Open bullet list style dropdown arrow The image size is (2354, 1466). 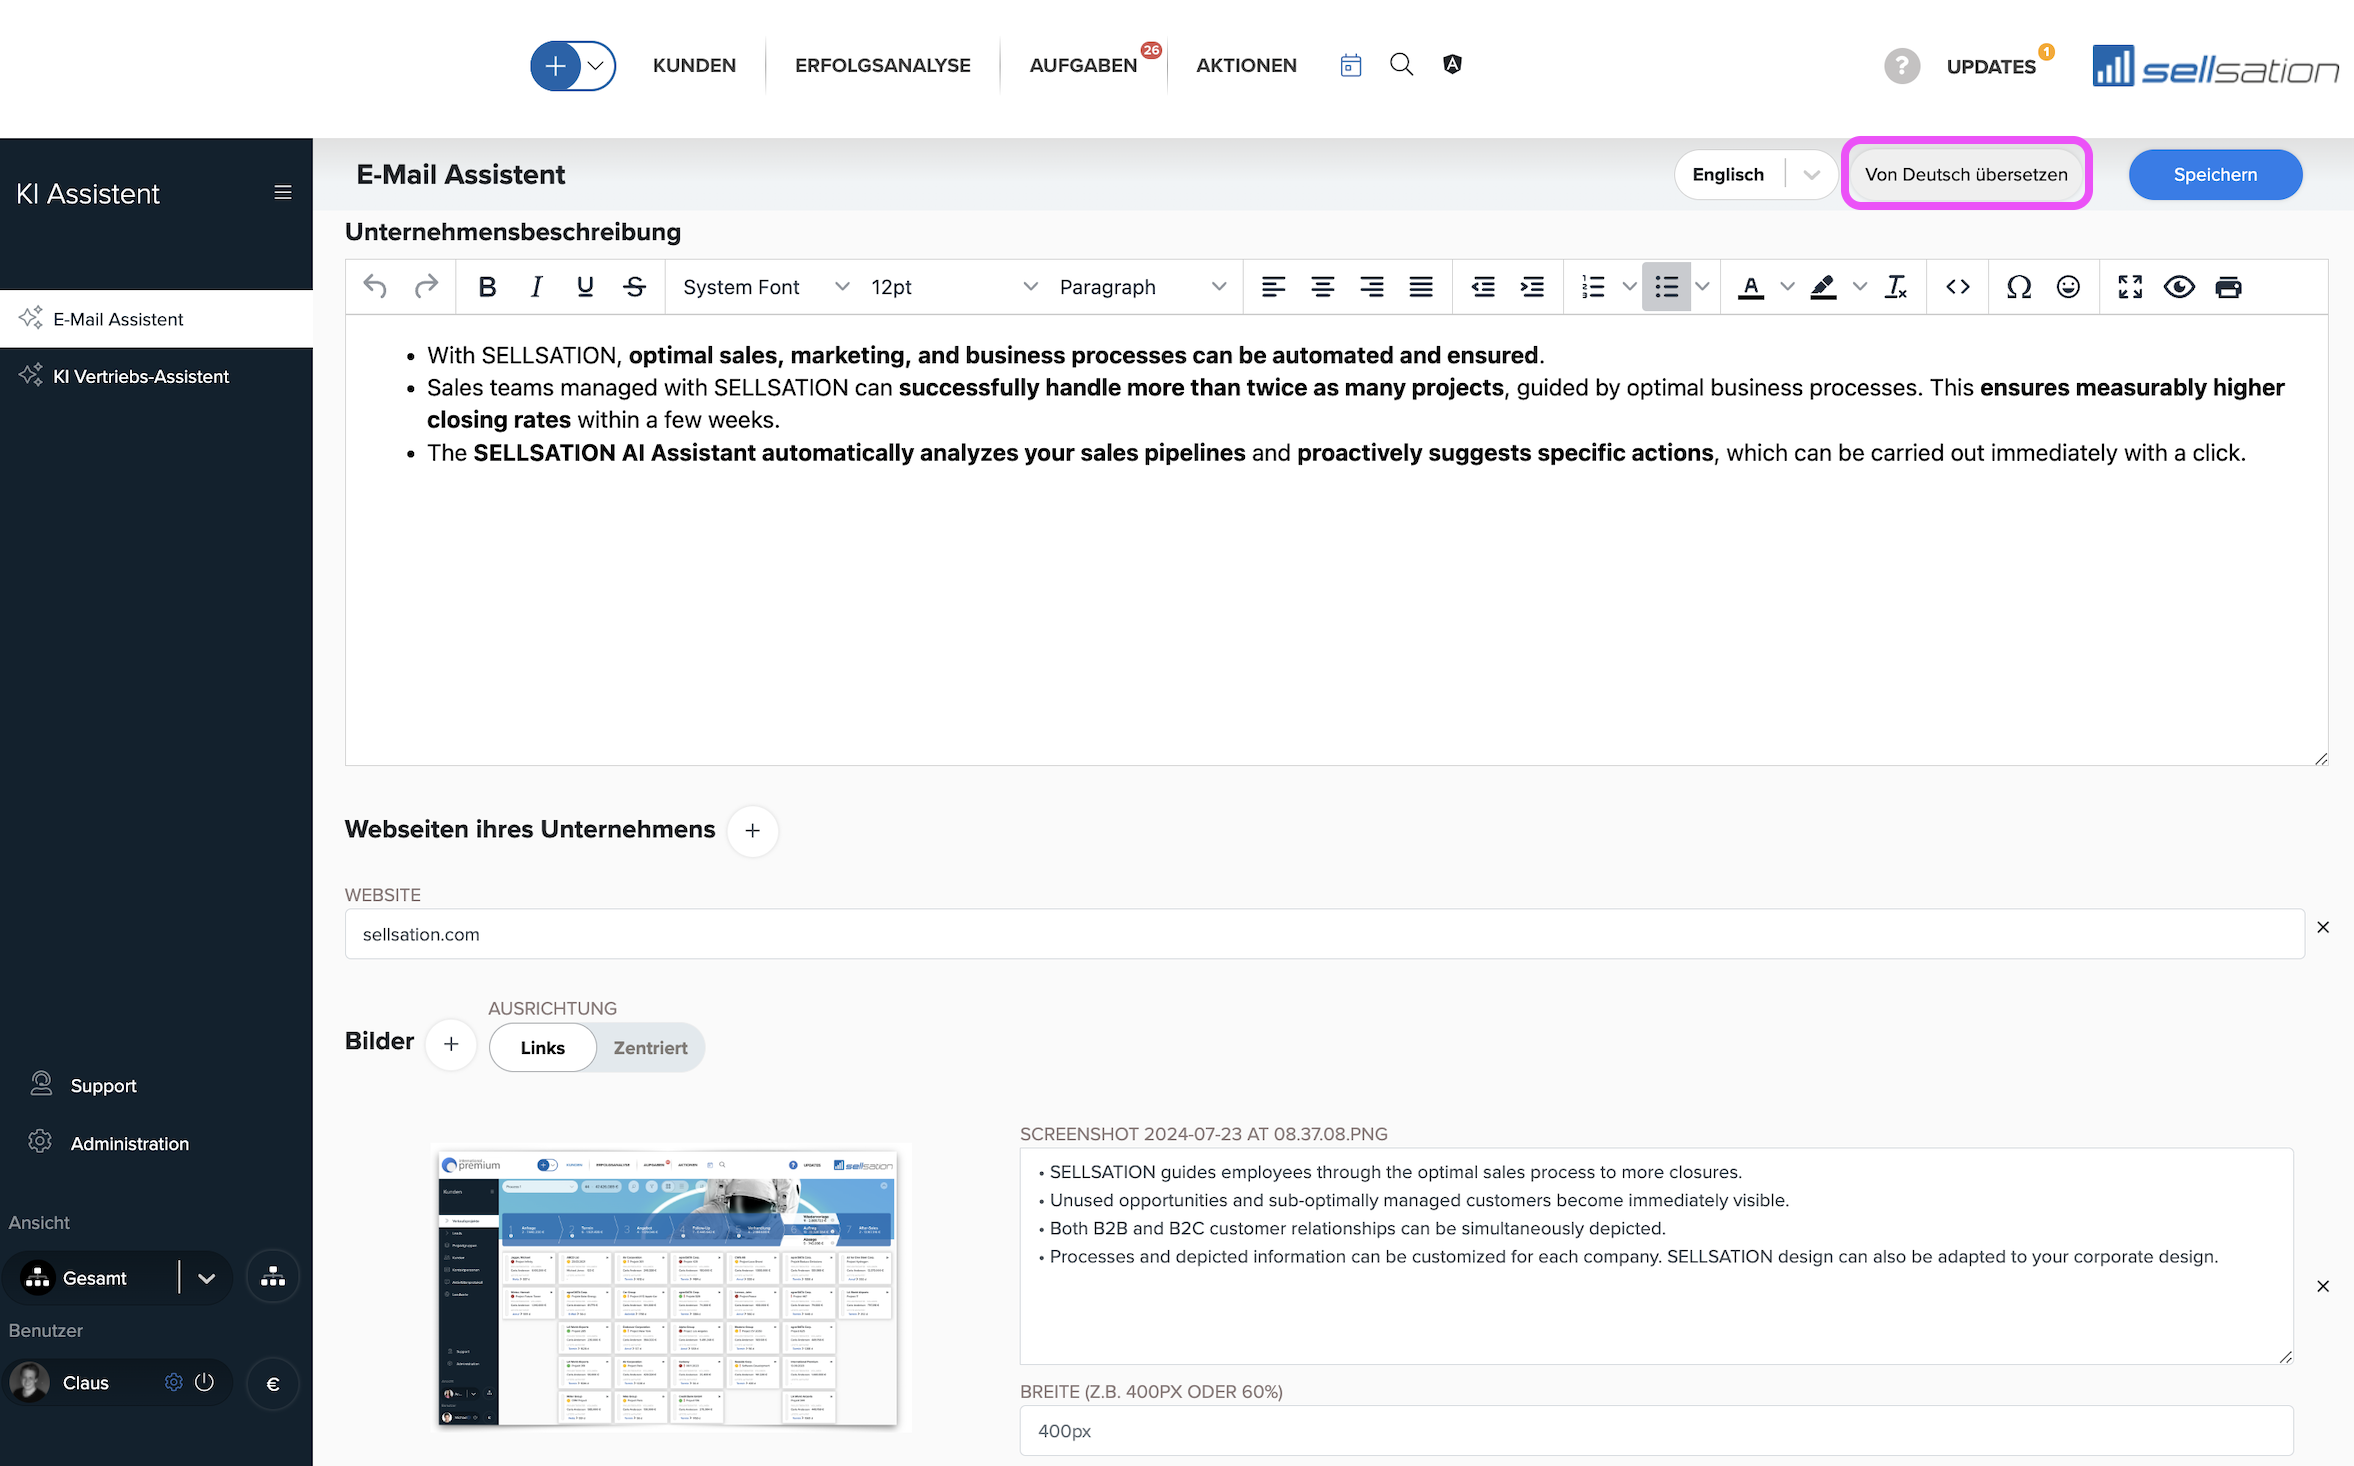tap(1702, 287)
